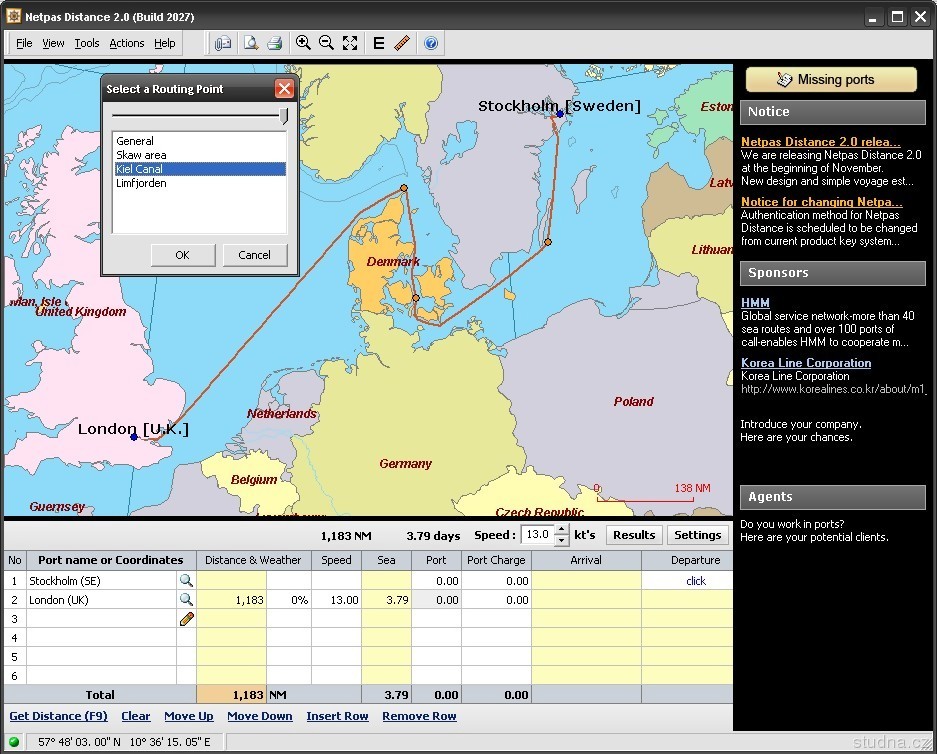Search port with Stockholm row magnifier

(186, 580)
